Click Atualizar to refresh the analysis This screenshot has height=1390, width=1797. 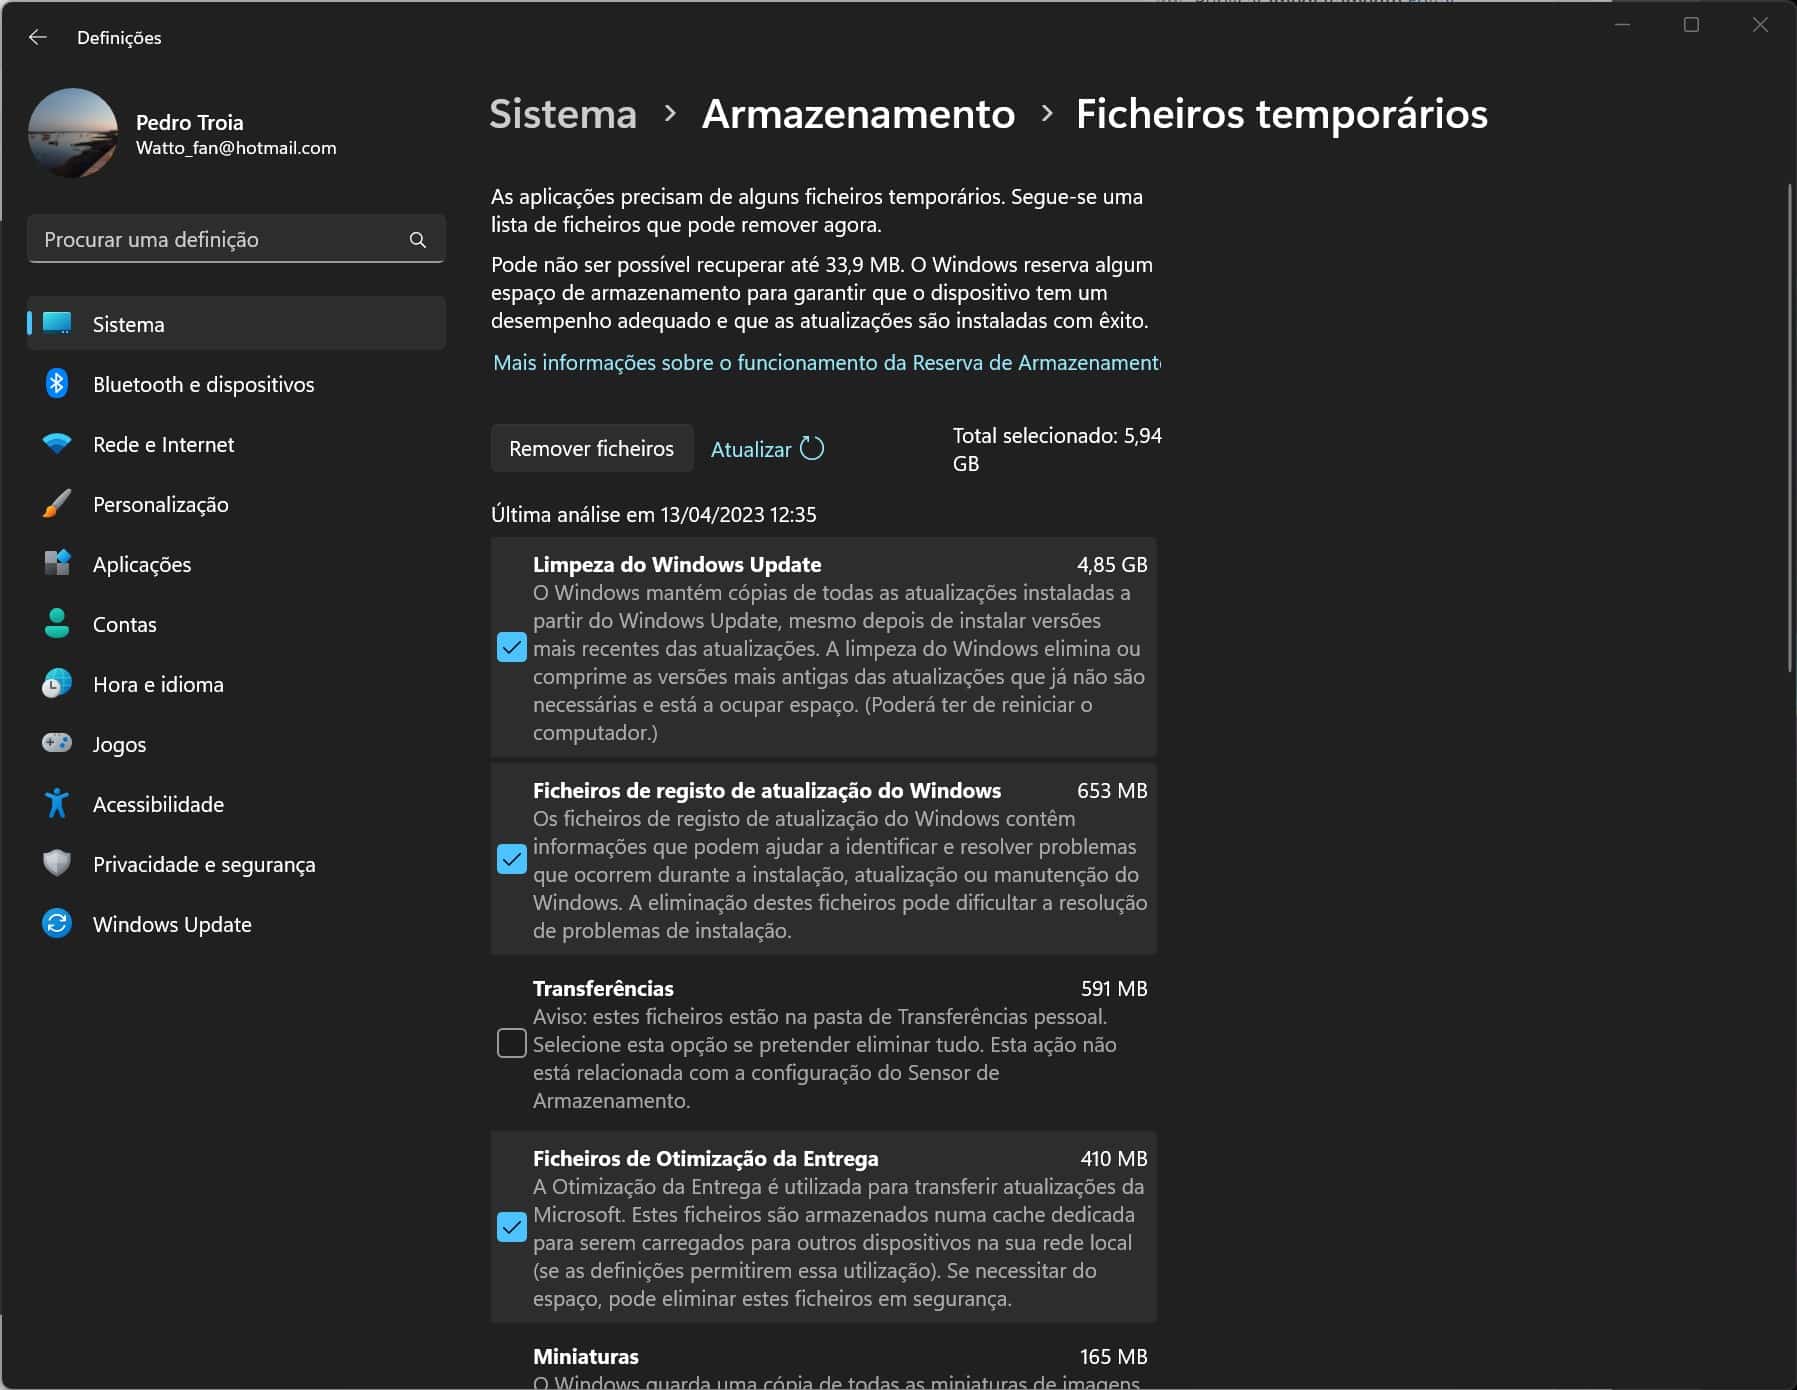[766, 449]
